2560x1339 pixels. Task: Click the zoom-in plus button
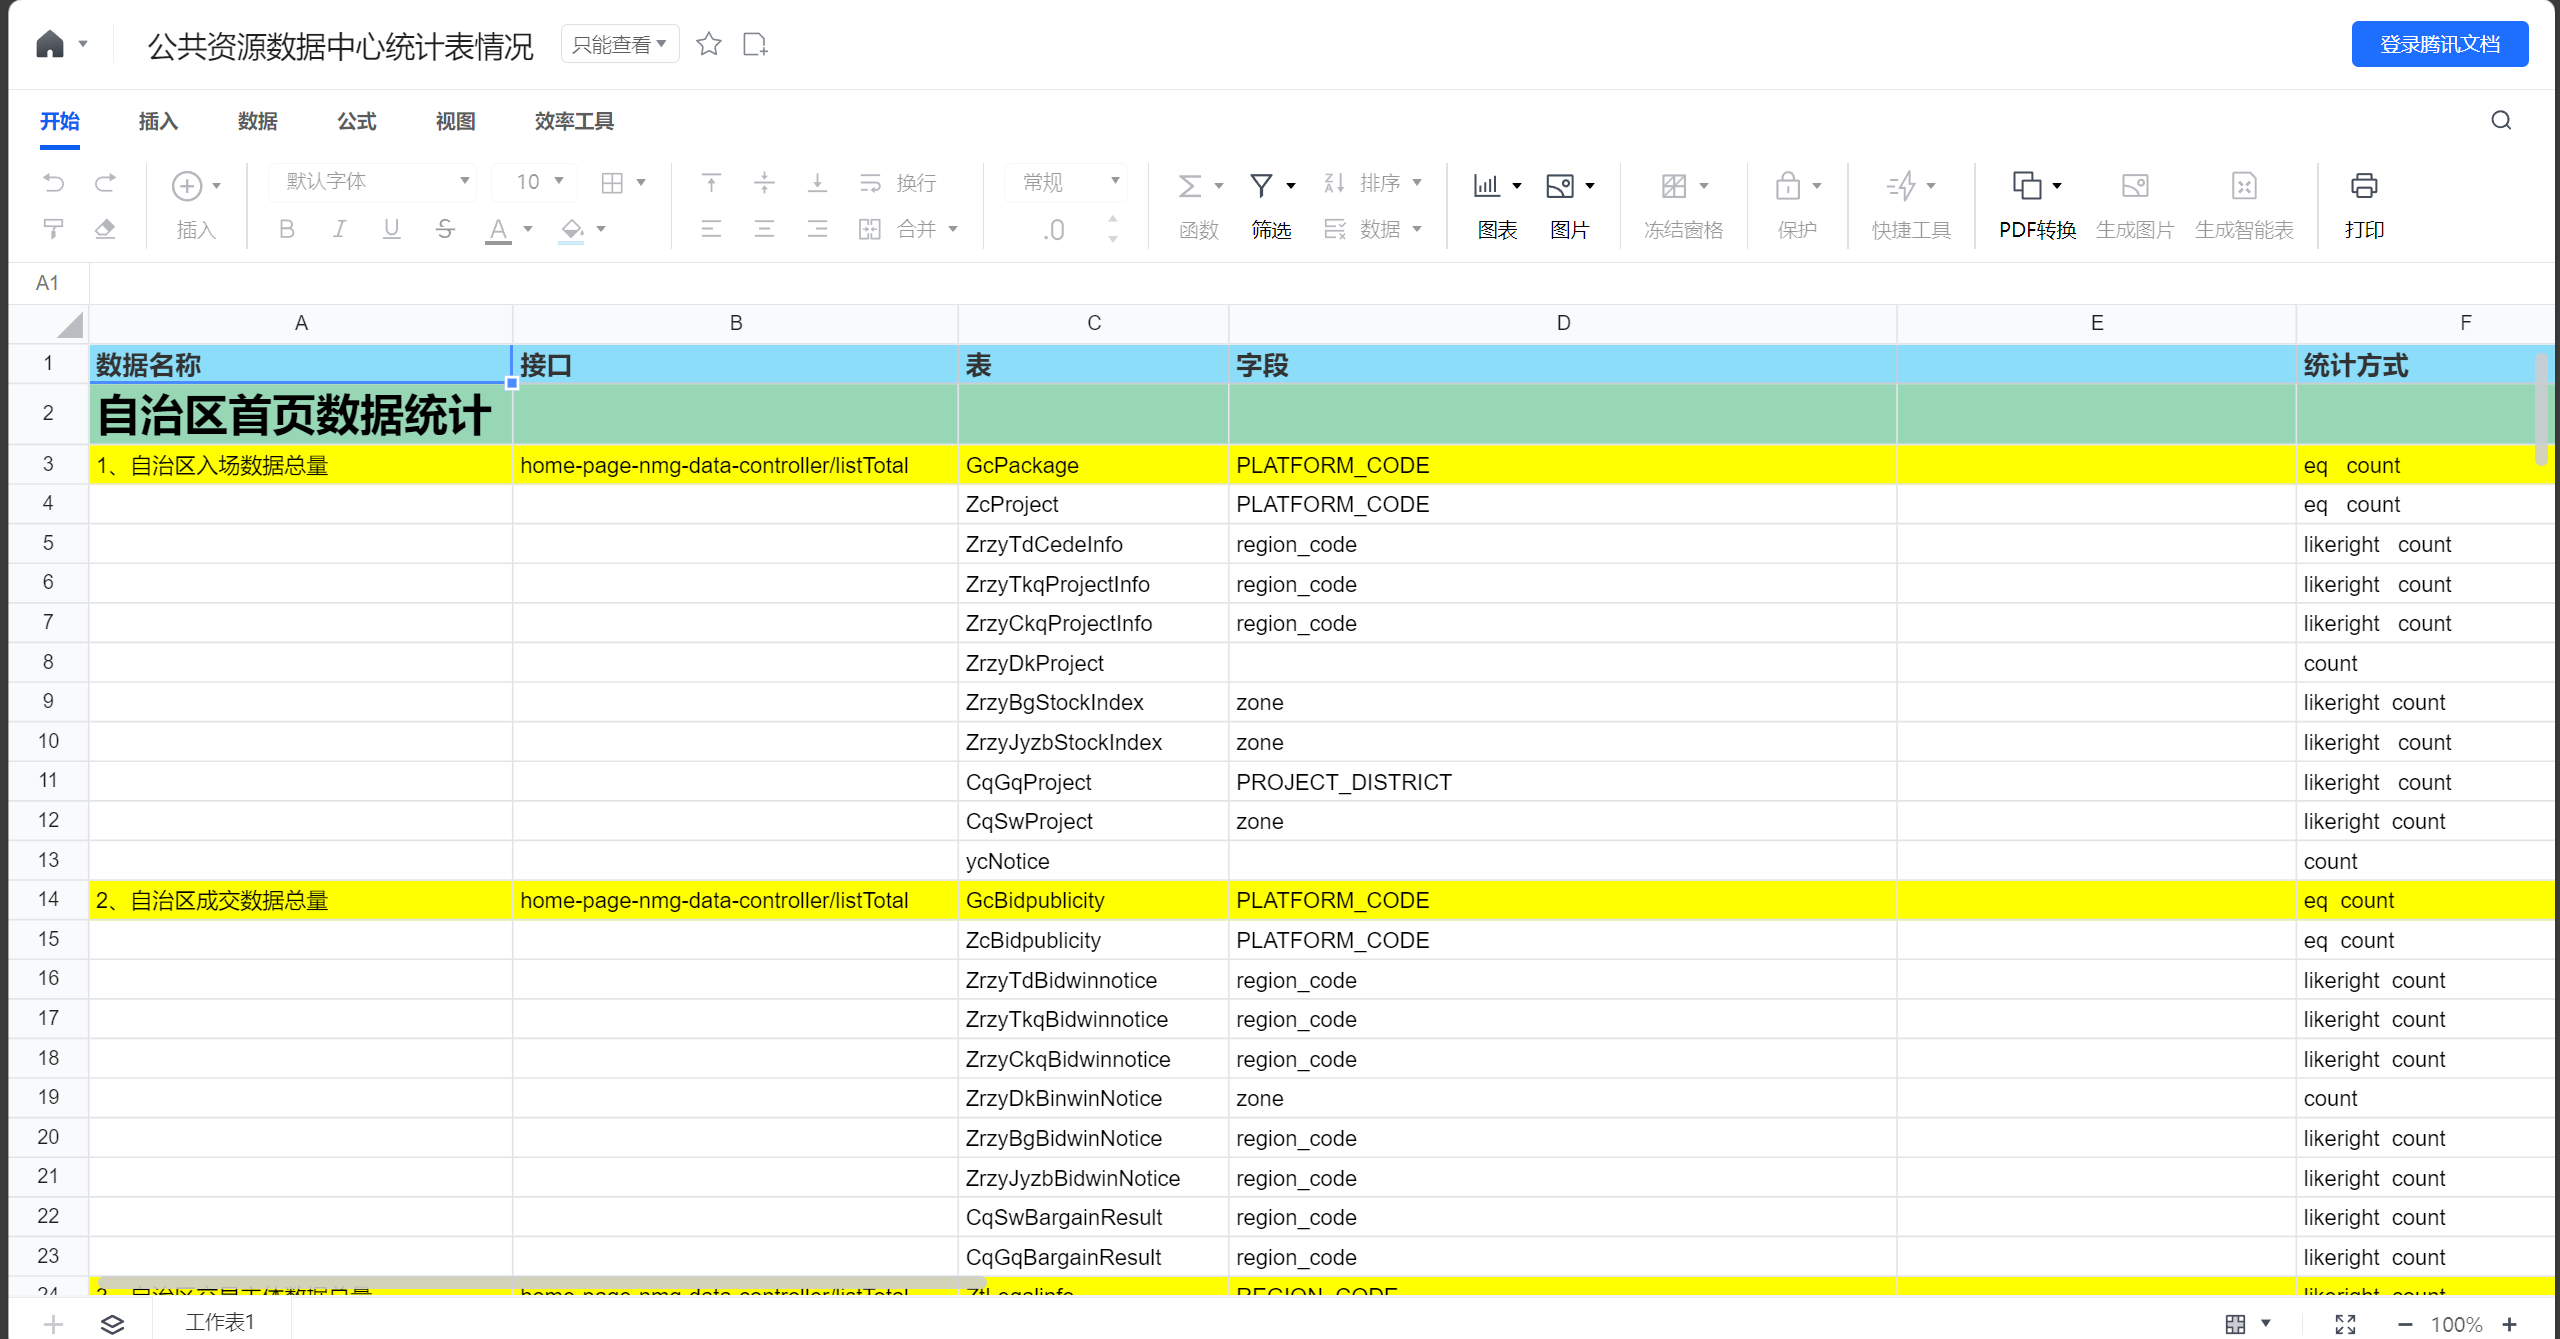pos(2509,1324)
